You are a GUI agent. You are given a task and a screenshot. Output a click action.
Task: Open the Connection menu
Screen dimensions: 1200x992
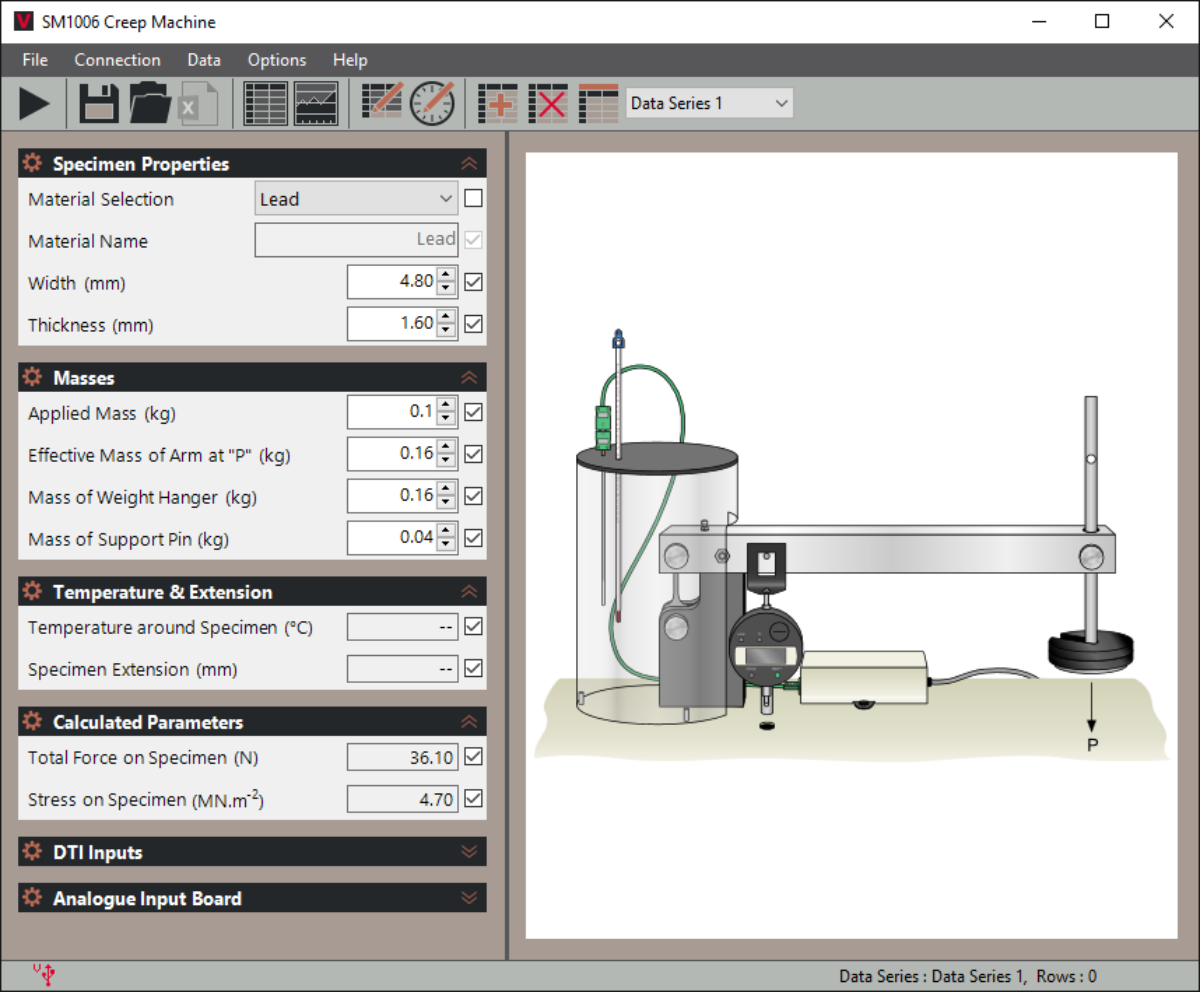point(117,60)
